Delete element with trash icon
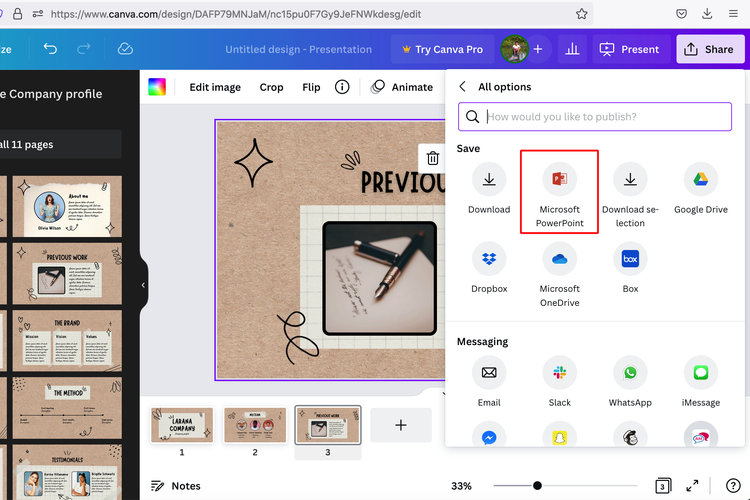 click(x=432, y=158)
